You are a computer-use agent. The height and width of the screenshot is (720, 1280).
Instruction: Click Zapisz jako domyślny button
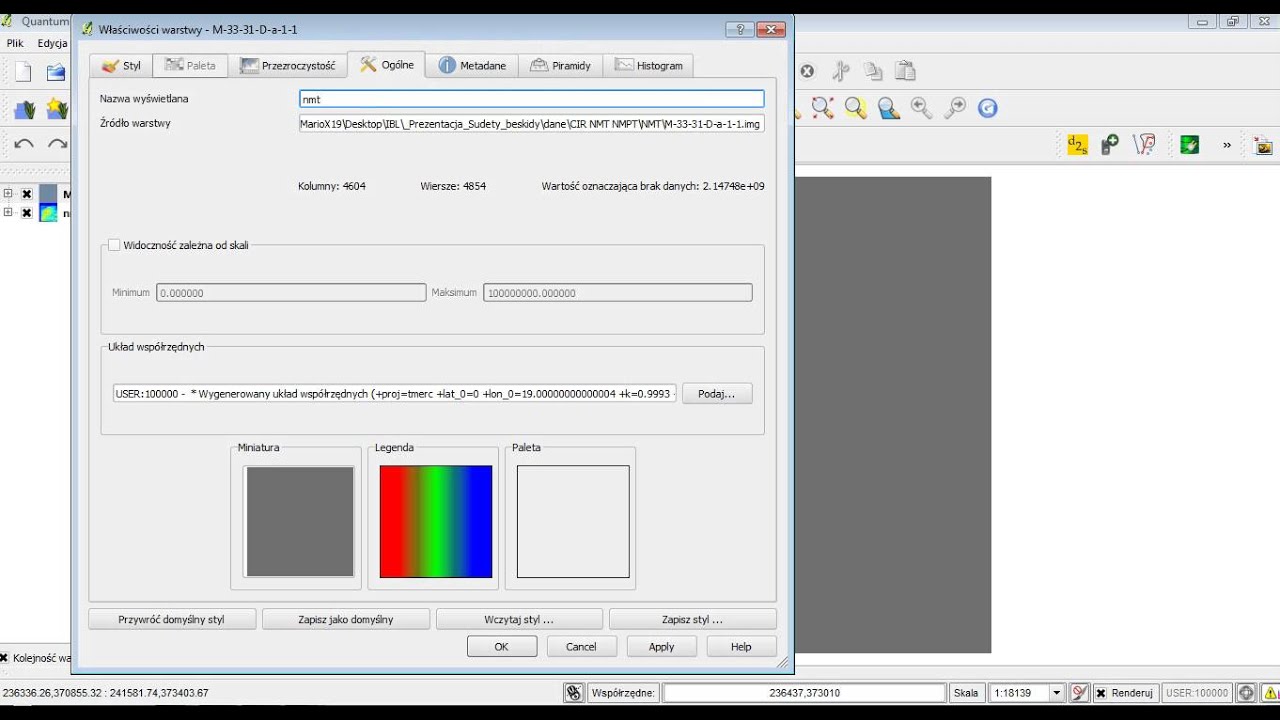tap(346, 619)
